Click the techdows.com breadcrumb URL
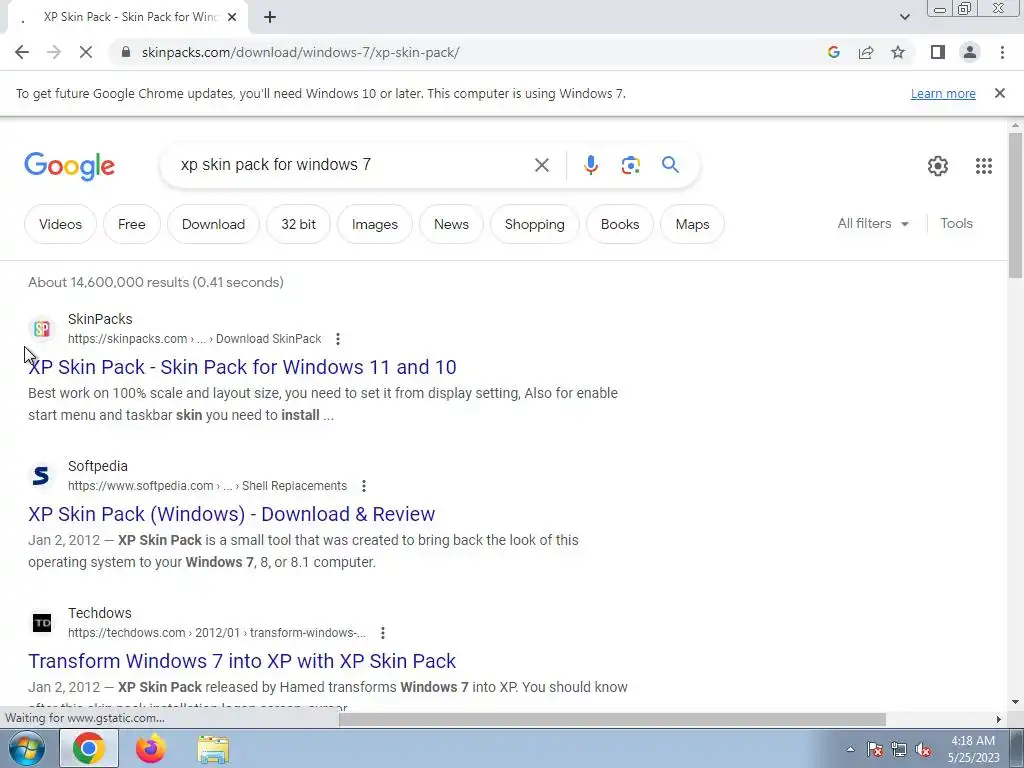 (x=217, y=633)
